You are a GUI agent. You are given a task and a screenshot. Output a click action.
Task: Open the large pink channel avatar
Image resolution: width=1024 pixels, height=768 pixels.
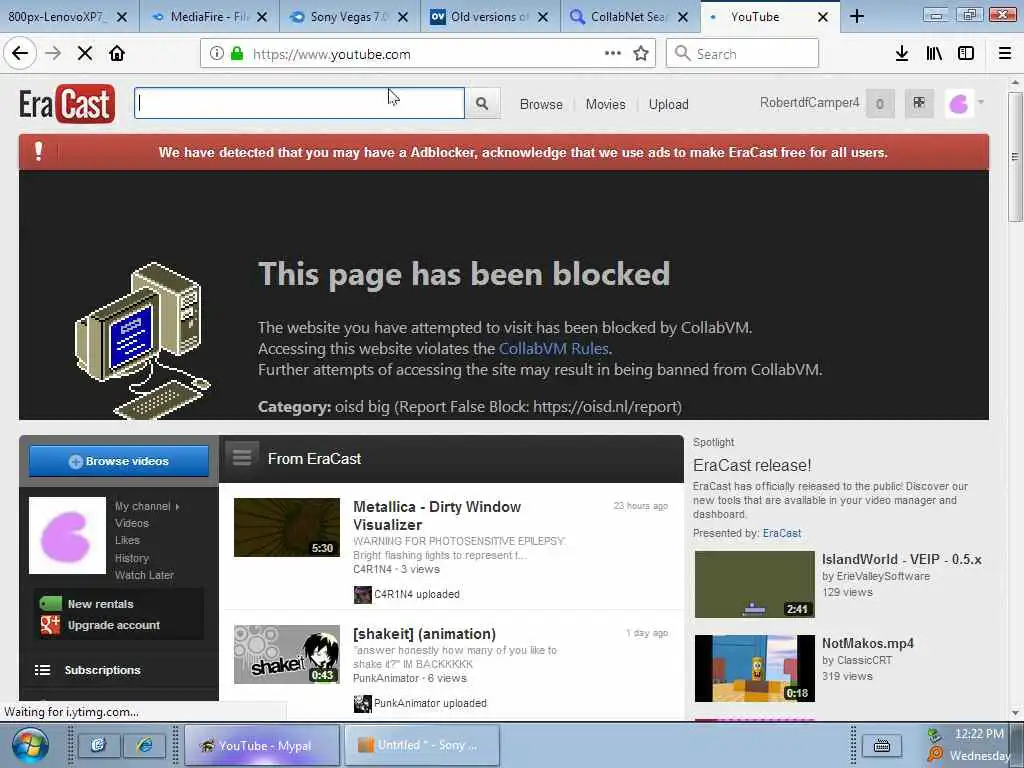click(67, 536)
